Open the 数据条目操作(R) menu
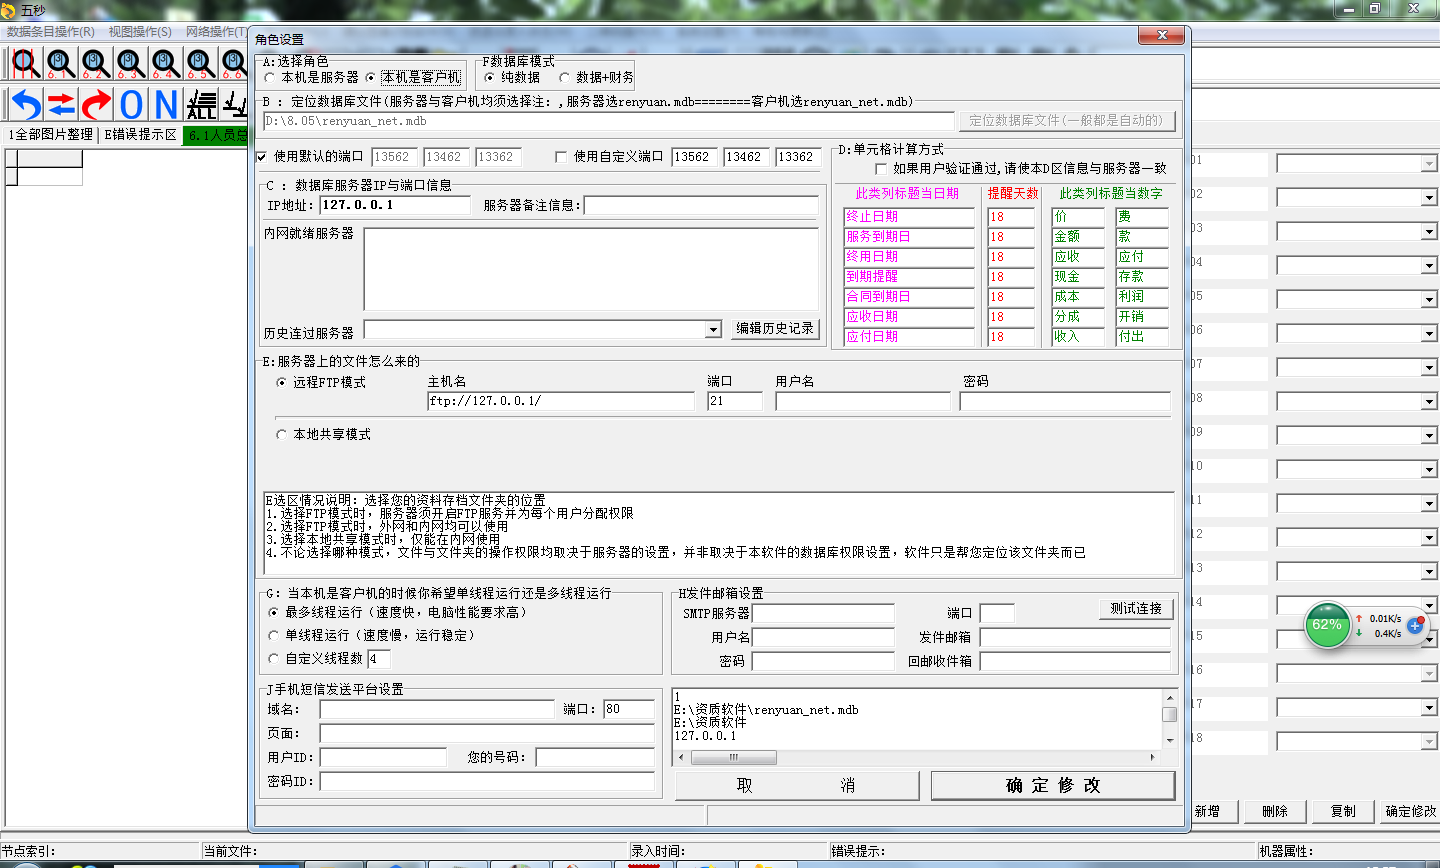 coord(50,32)
